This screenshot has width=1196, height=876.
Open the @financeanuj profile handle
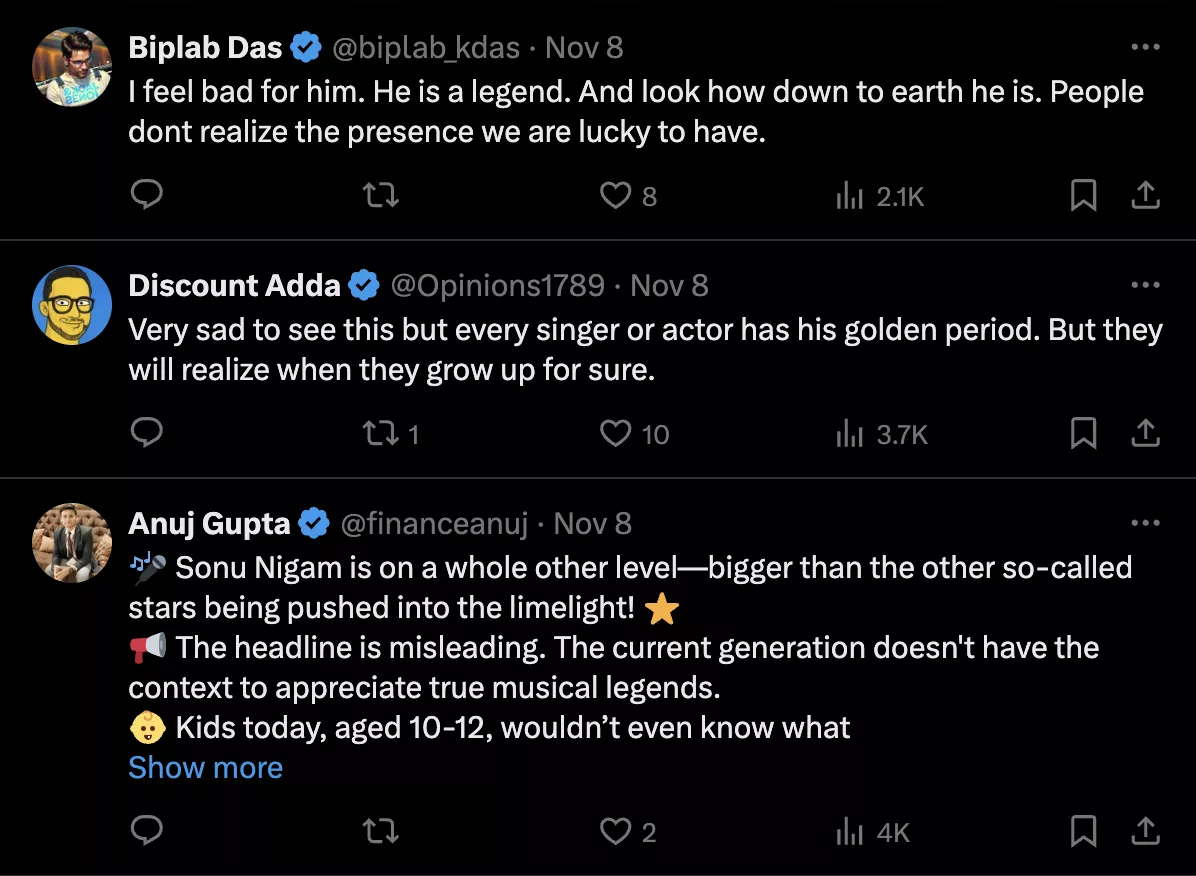[434, 523]
